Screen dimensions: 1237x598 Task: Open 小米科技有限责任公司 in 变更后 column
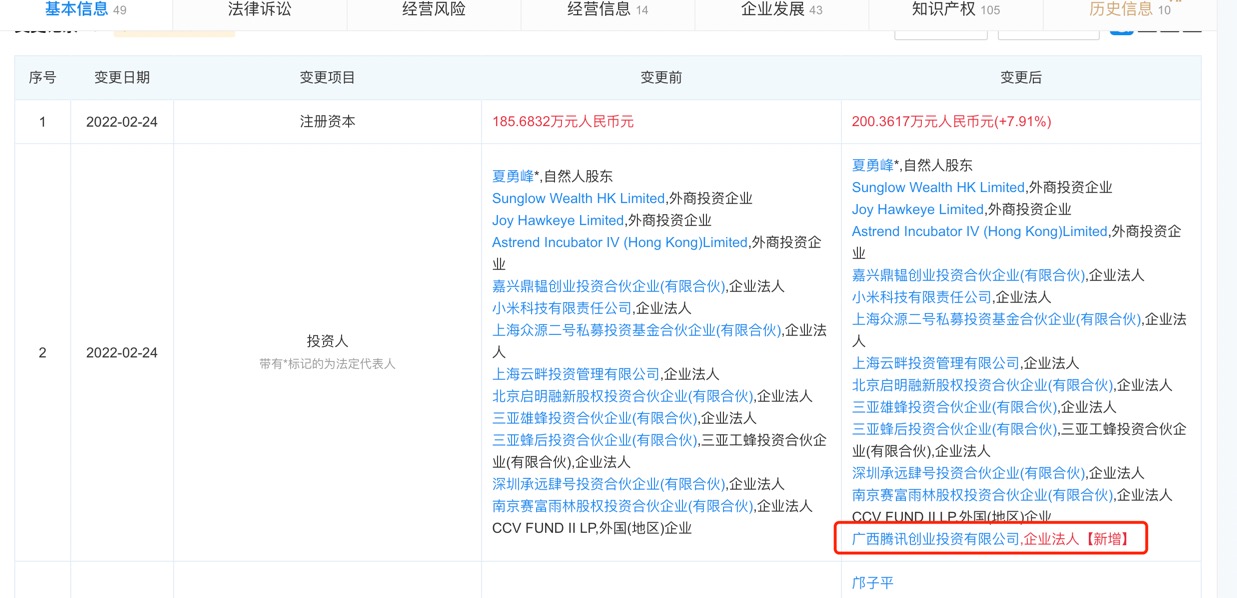coord(922,297)
